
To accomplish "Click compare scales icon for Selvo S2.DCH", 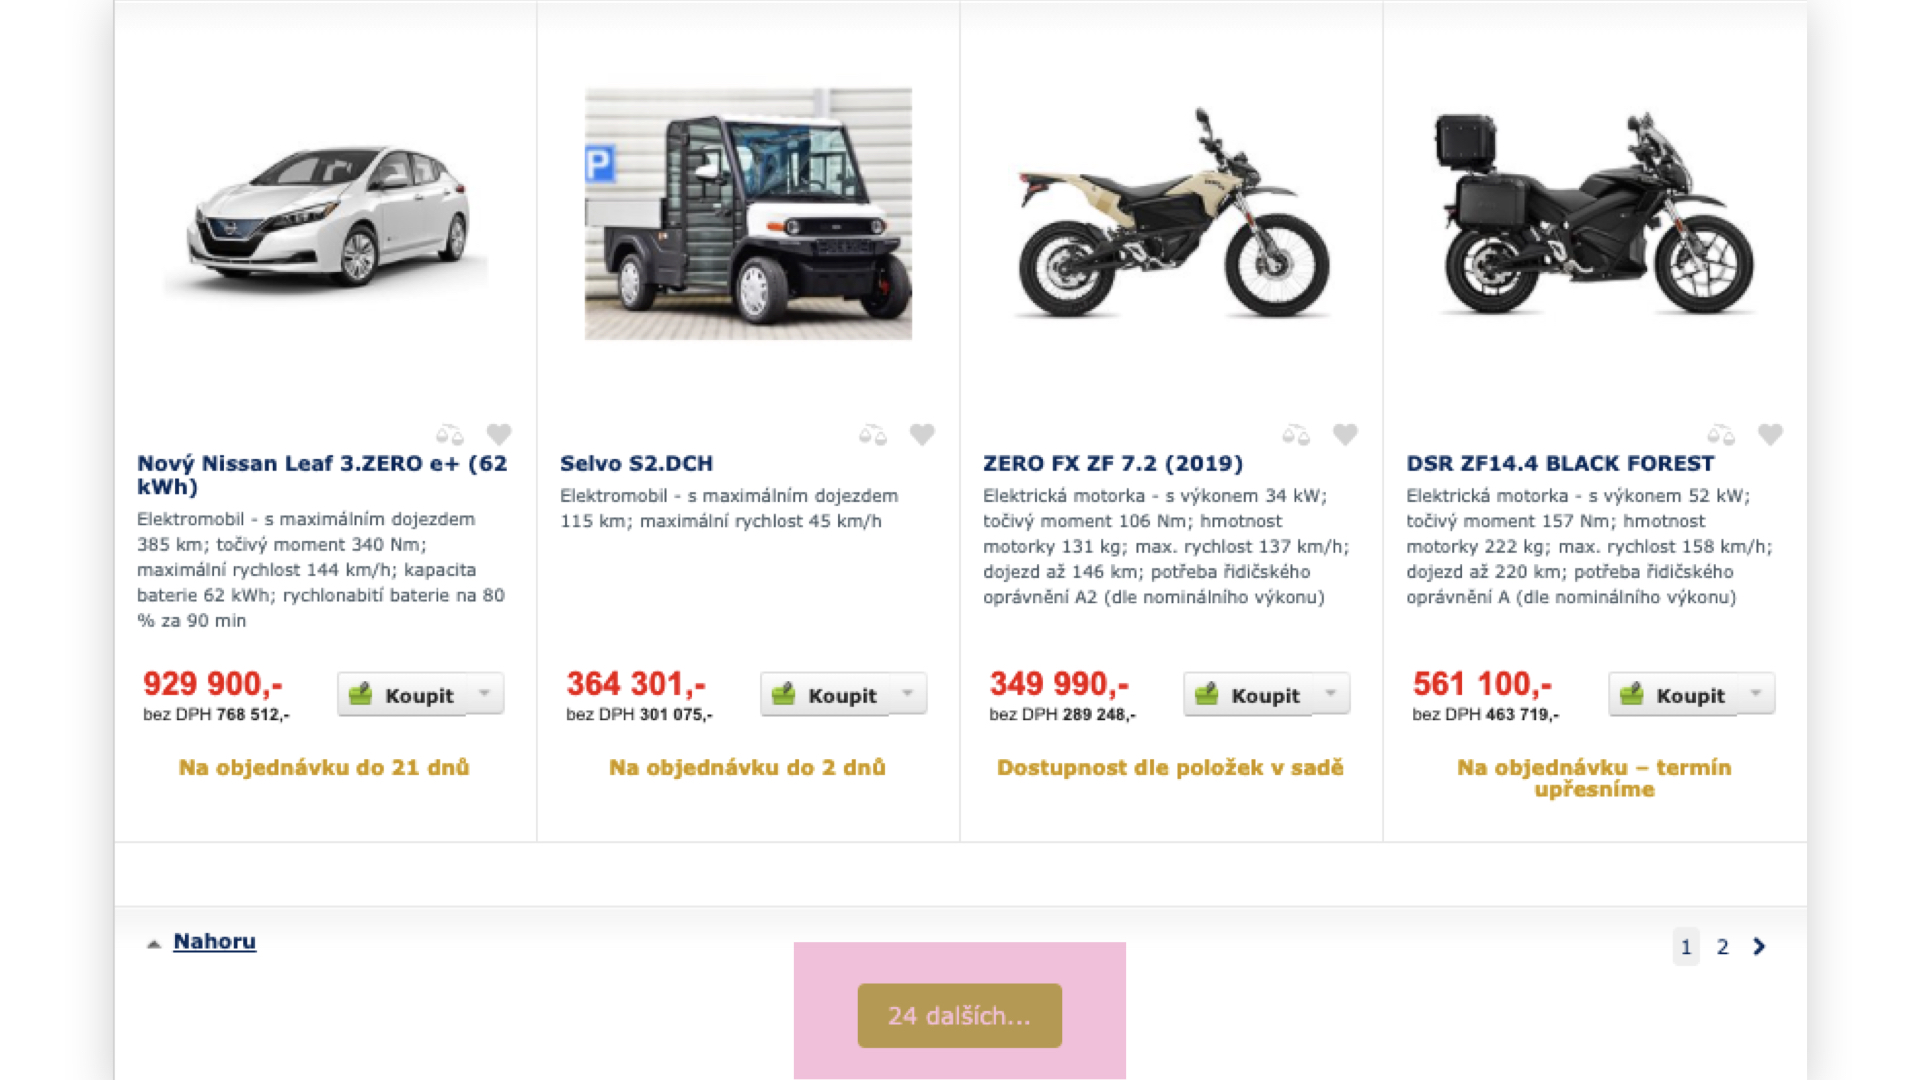I will [x=873, y=435].
